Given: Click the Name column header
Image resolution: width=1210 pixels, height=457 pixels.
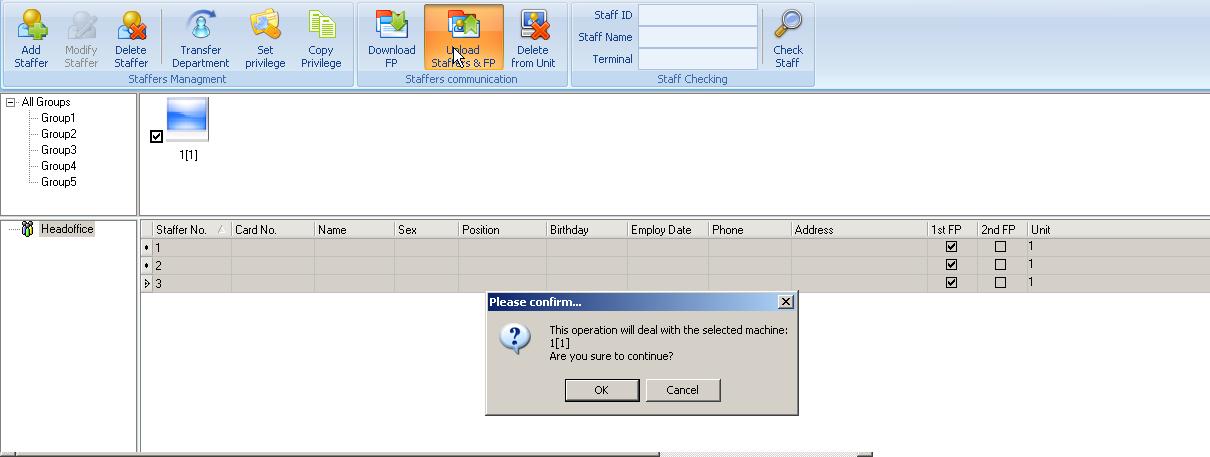Looking at the screenshot, I should pos(332,230).
